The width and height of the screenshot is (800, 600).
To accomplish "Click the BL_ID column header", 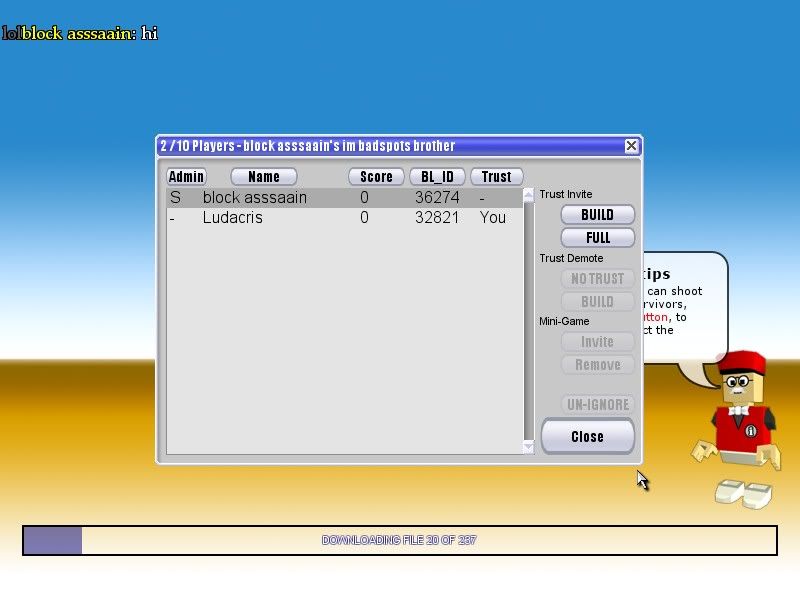I will point(437,177).
